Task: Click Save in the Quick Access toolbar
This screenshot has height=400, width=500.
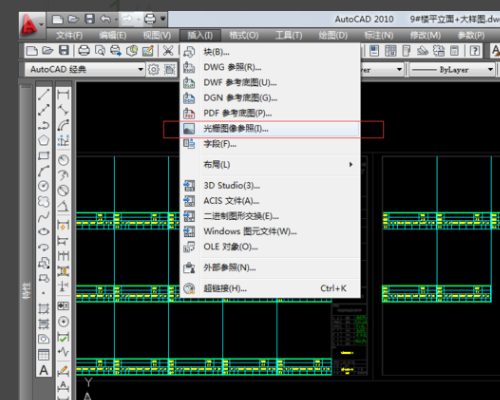Action: coord(89,19)
